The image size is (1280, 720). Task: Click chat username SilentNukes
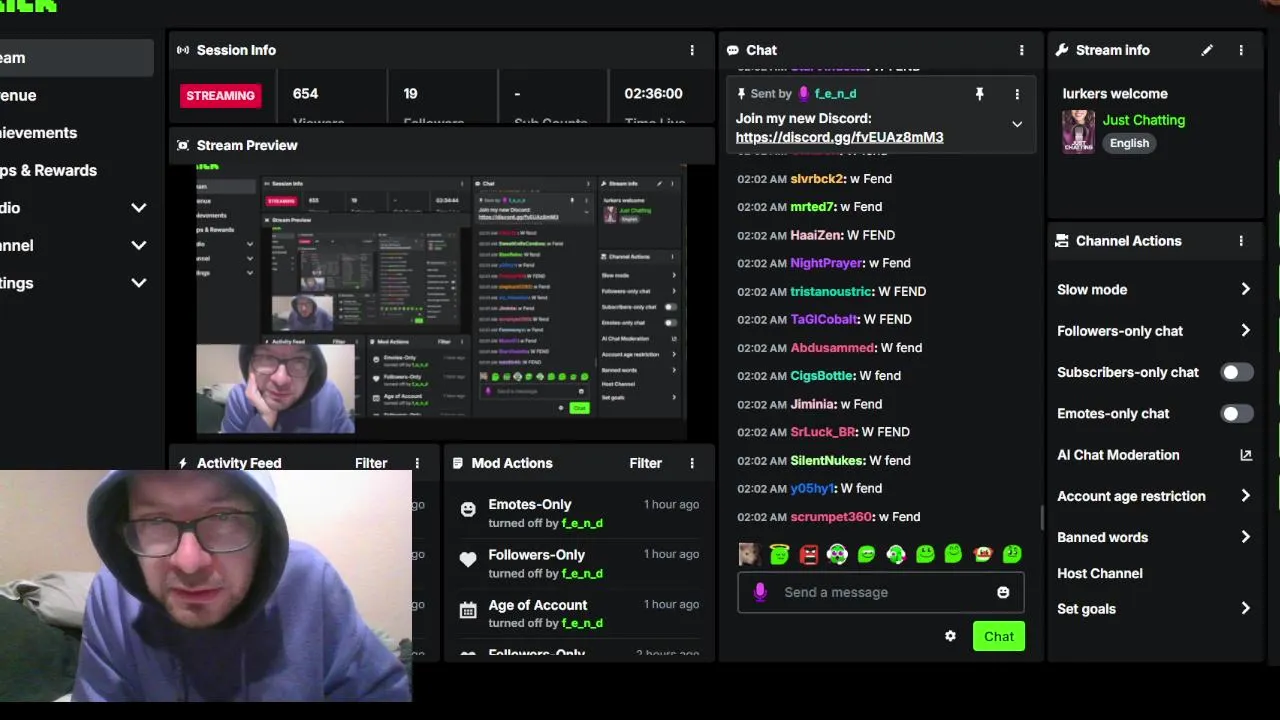tap(826, 460)
